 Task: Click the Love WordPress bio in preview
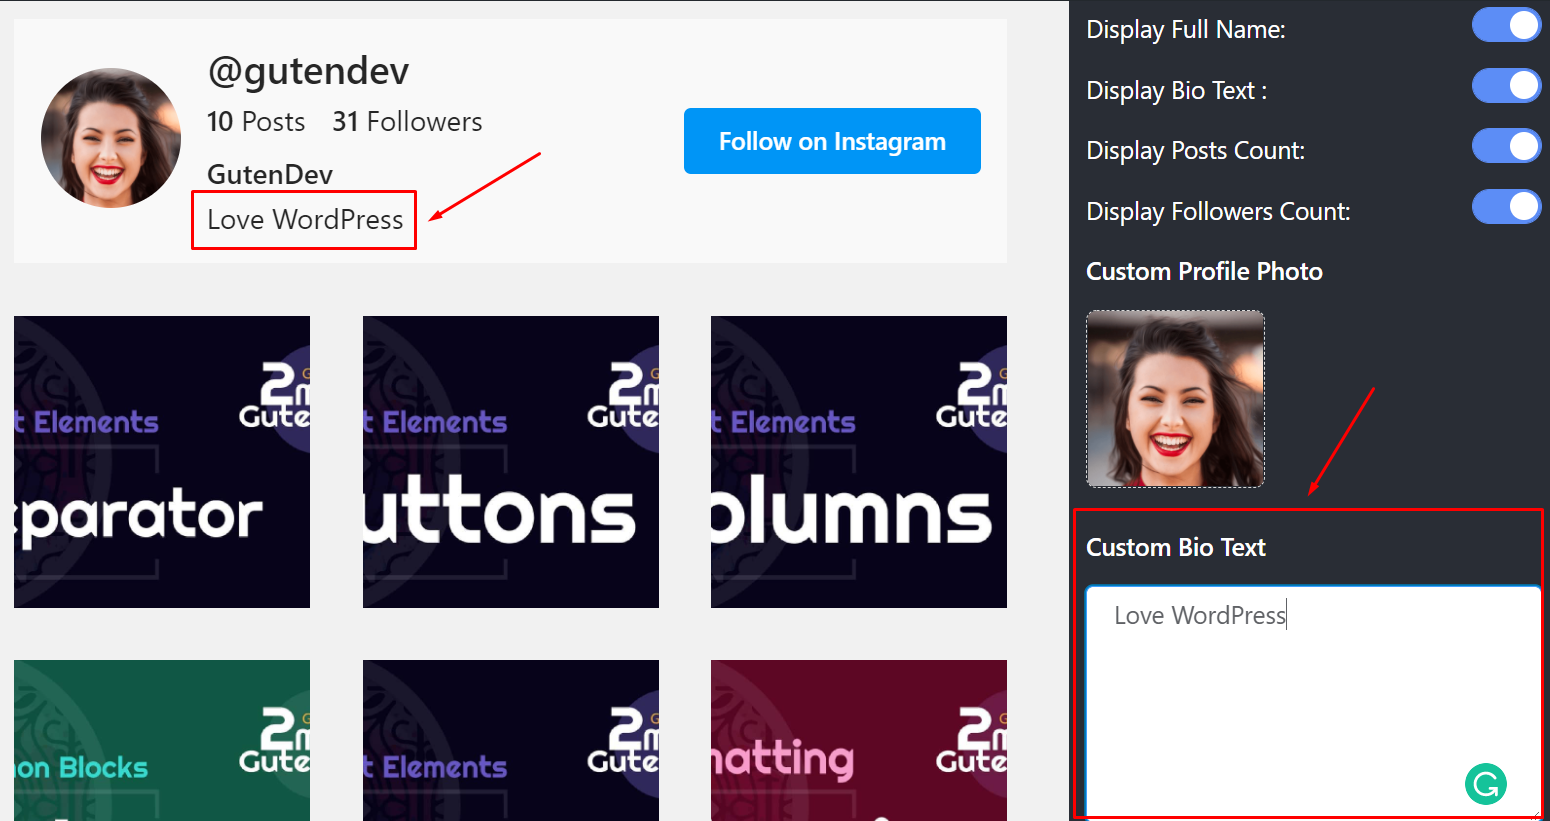click(305, 220)
